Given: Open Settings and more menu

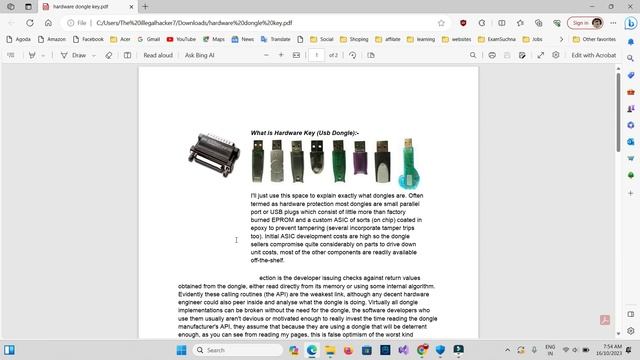Looking at the screenshot, I should tap(613, 23).
